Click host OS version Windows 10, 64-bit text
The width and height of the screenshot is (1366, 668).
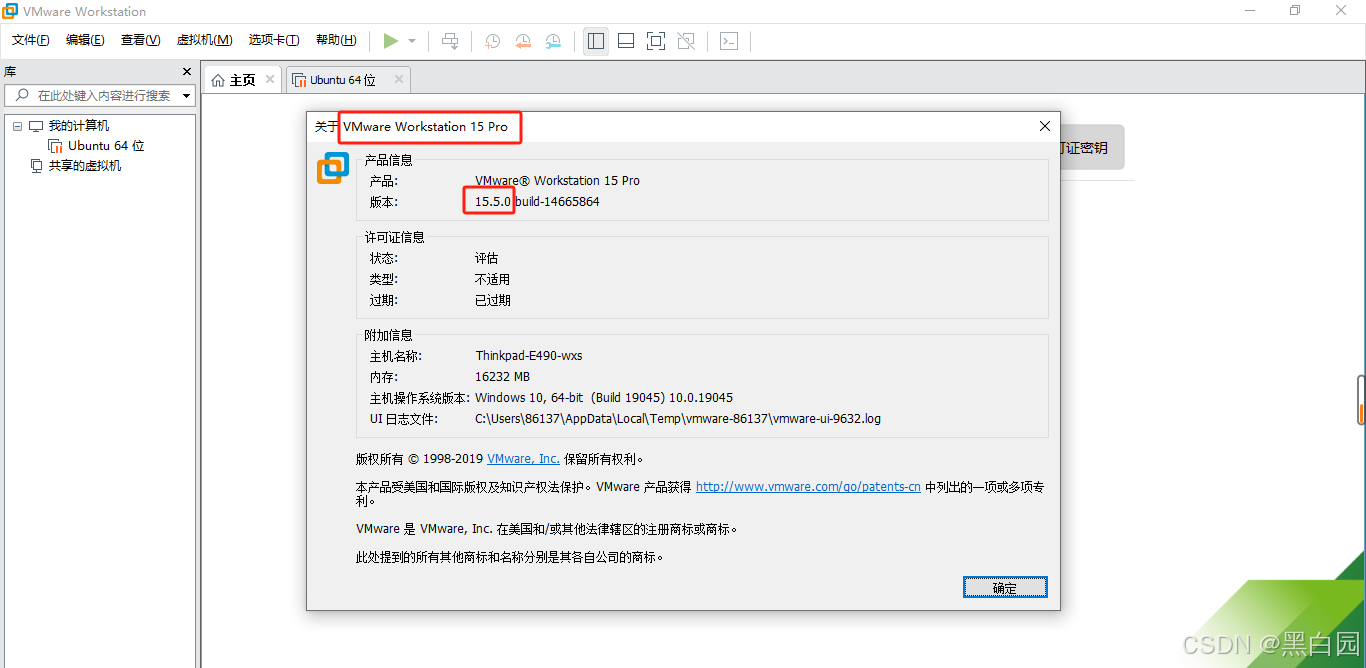[604, 398]
